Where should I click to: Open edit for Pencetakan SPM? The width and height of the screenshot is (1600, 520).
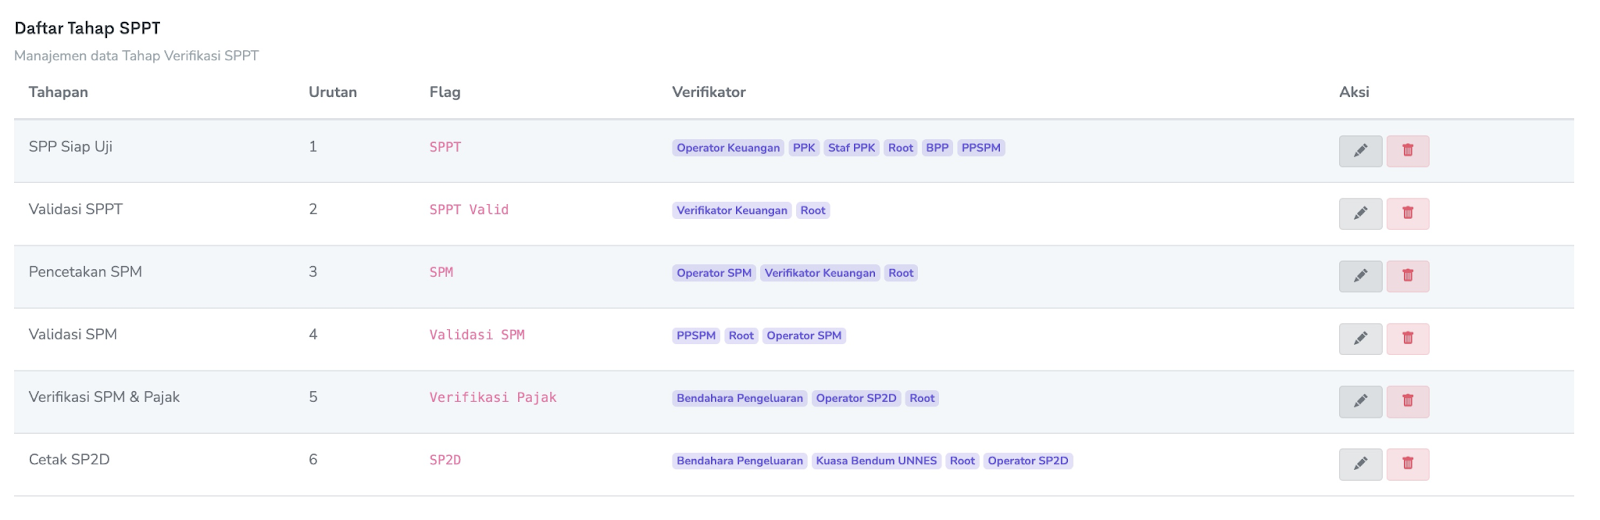(x=1360, y=276)
